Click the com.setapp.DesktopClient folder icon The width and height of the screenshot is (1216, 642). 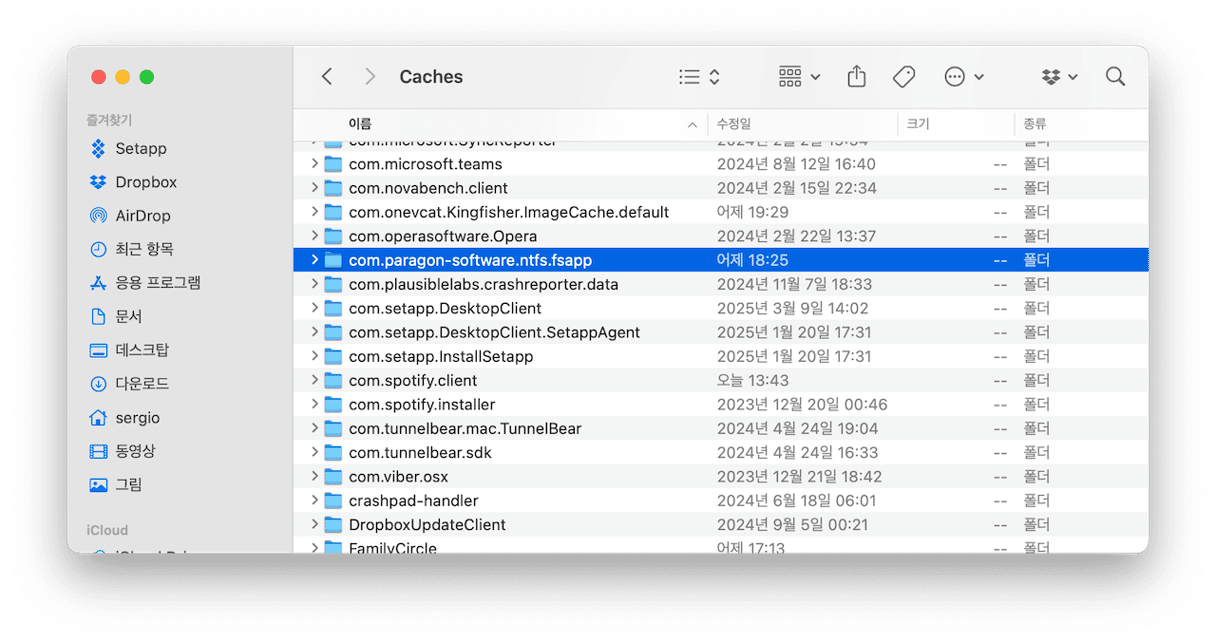click(333, 308)
